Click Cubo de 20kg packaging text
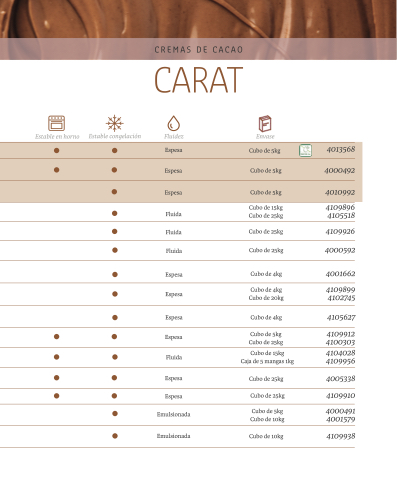The width and height of the screenshot is (397, 480). [x=266, y=298]
